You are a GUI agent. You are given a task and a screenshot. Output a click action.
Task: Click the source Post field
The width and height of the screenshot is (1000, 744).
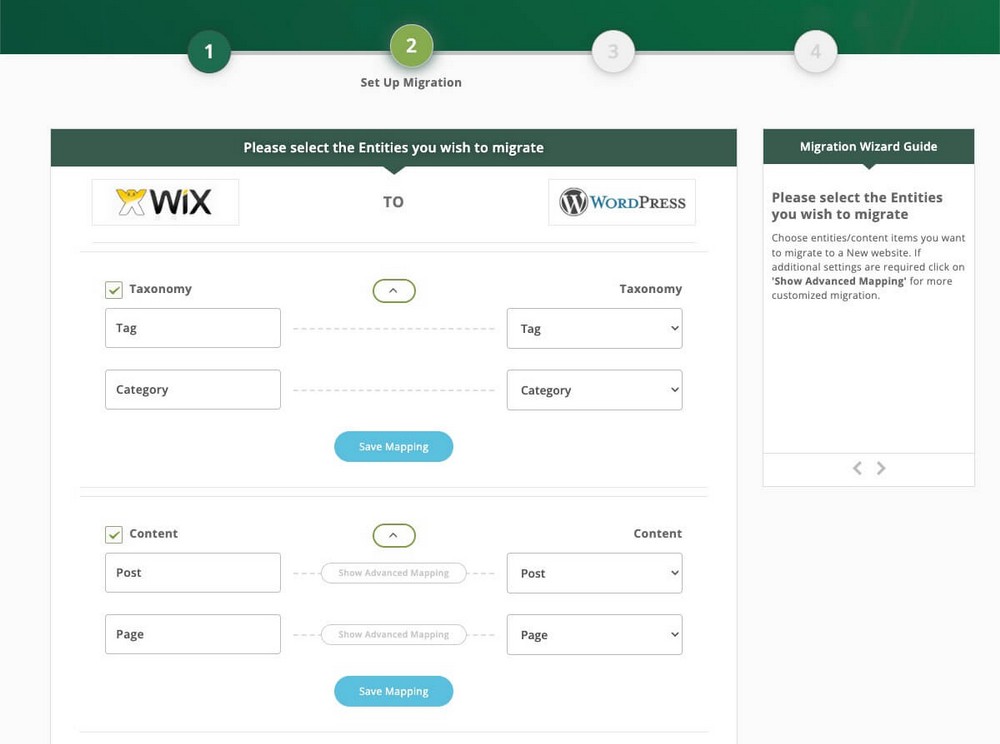[193, 573]
